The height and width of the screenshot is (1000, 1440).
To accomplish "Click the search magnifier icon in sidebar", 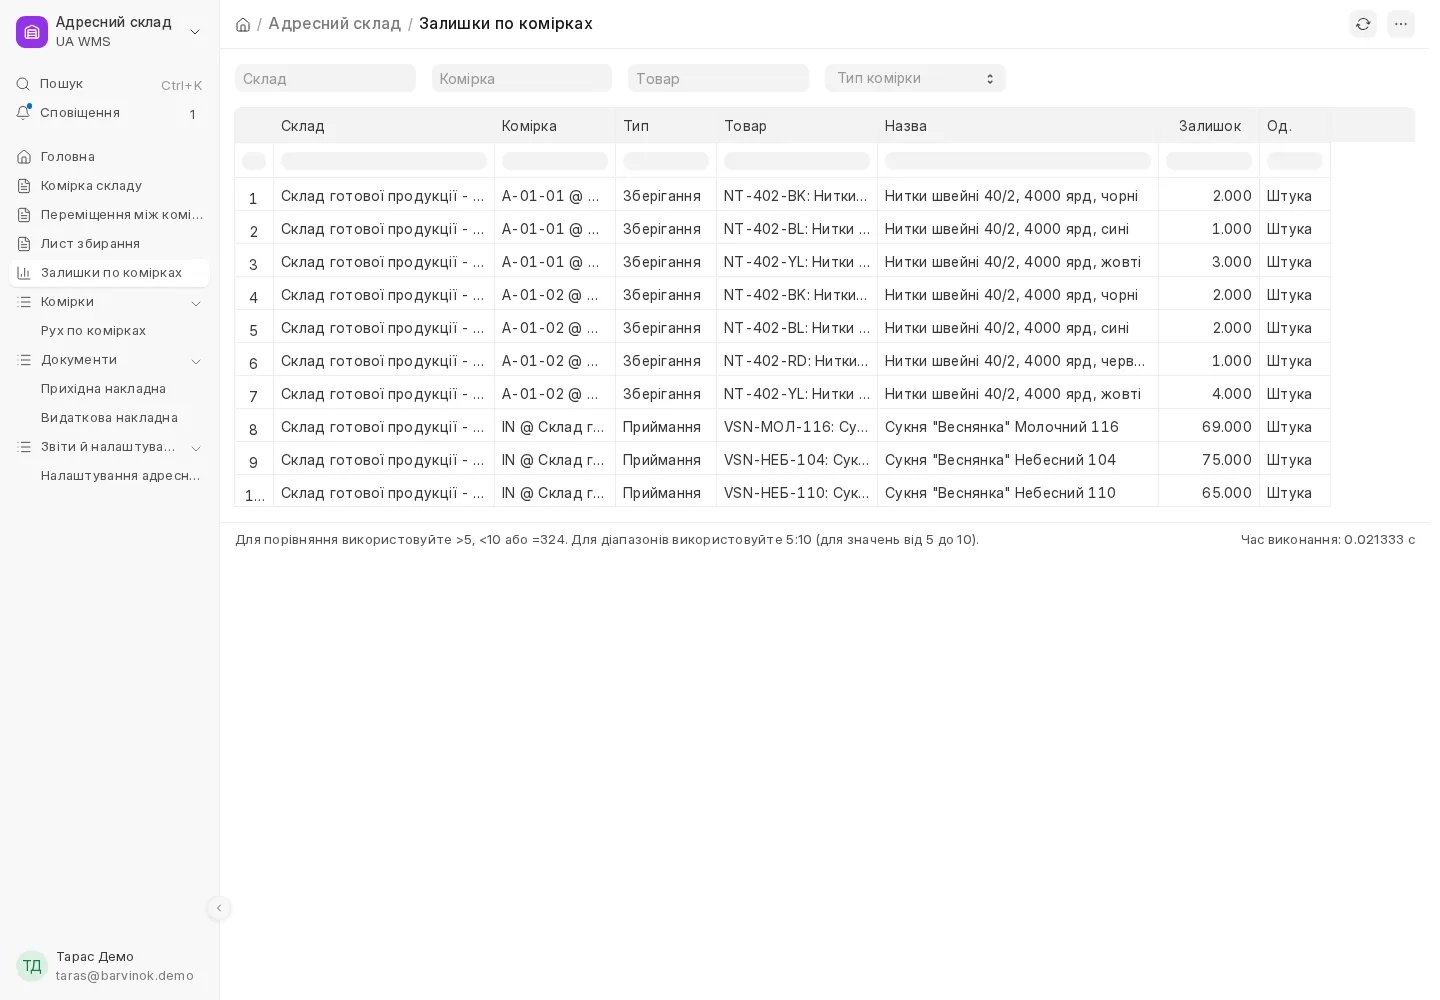I will tap(23, 84).
